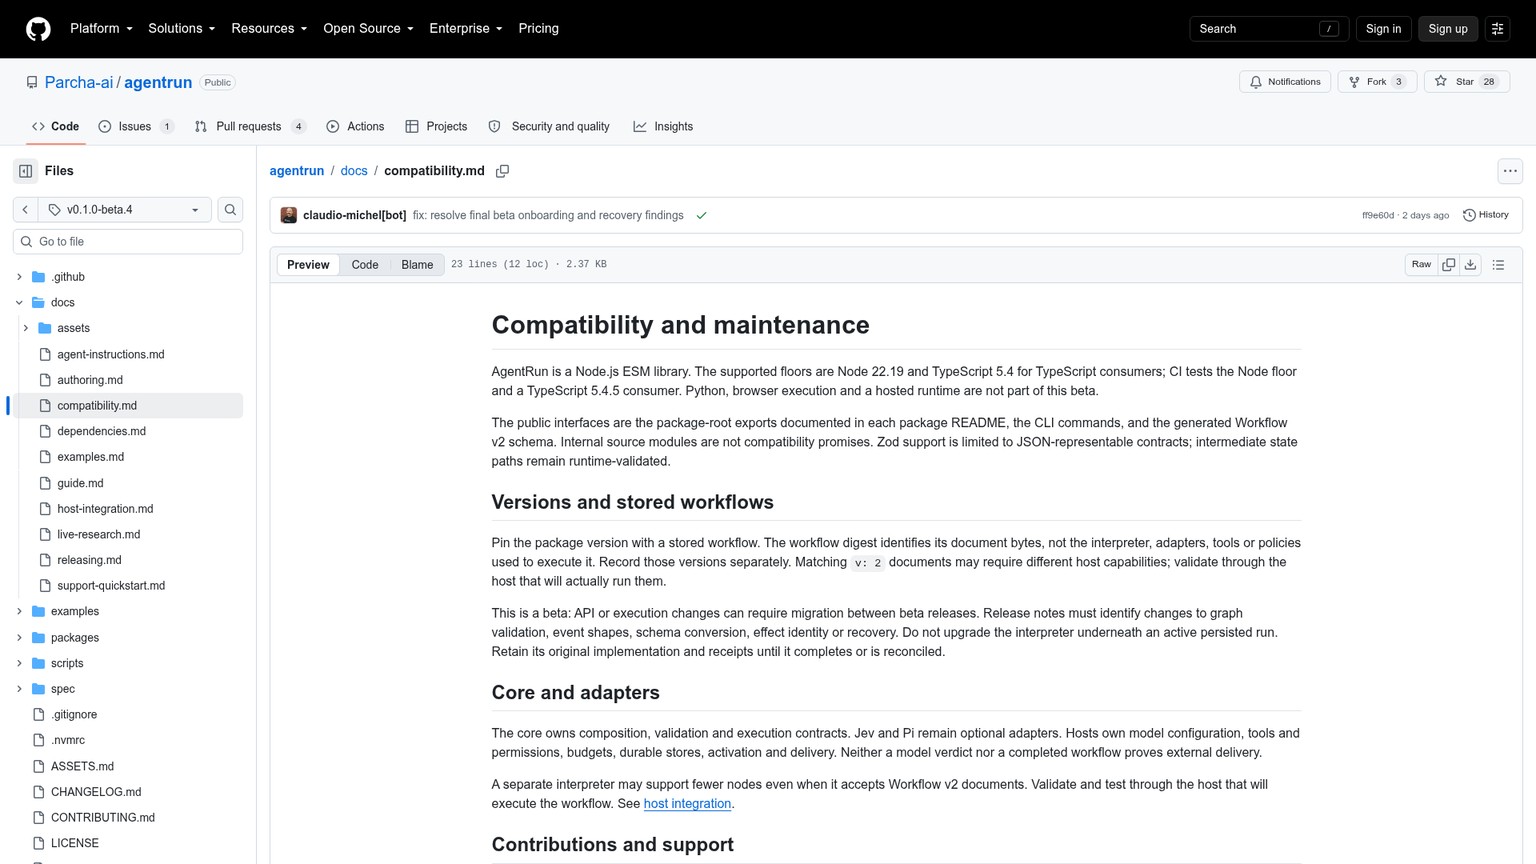Copy the compatibility.md file path
1536x864 pixels.
click(502, 171)
